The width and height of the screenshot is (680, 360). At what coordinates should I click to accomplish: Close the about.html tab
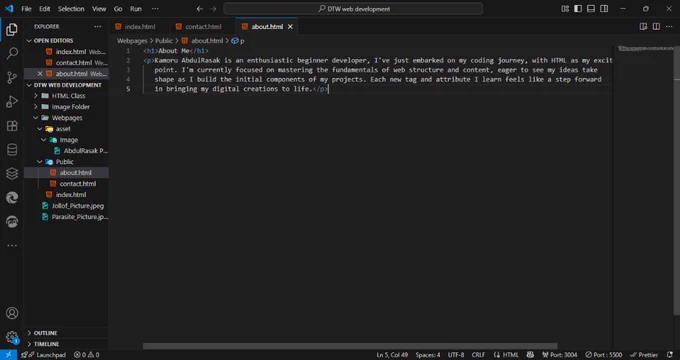[290, 26]
